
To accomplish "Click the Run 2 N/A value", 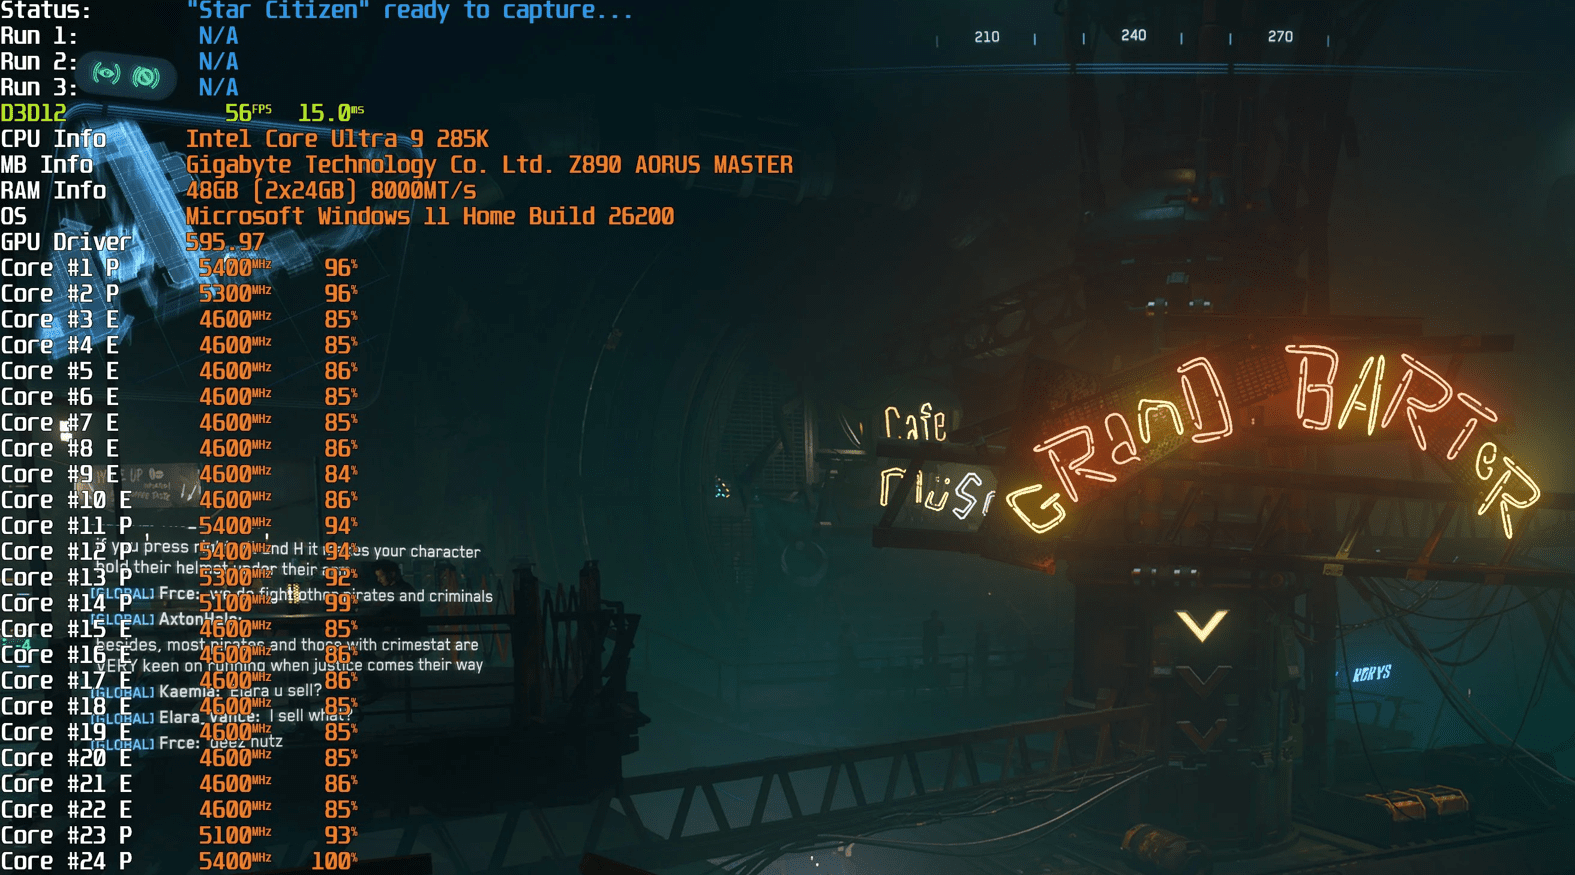I will (218, 62).
